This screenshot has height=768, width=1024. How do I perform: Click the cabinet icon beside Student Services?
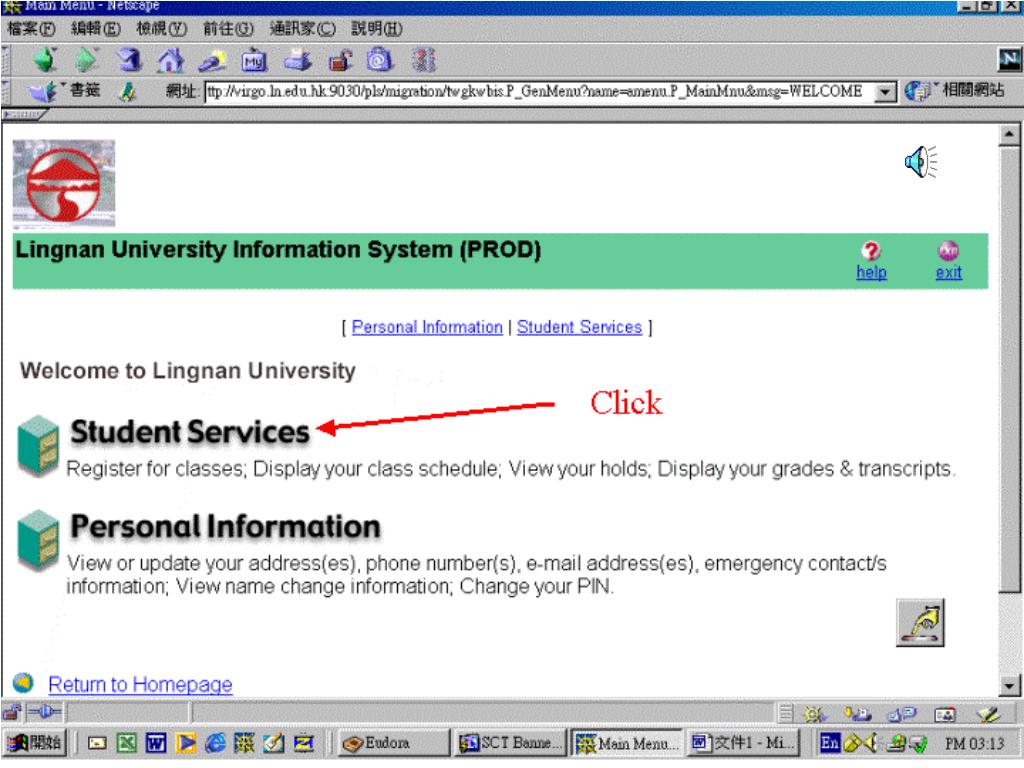tap(39, 446)
